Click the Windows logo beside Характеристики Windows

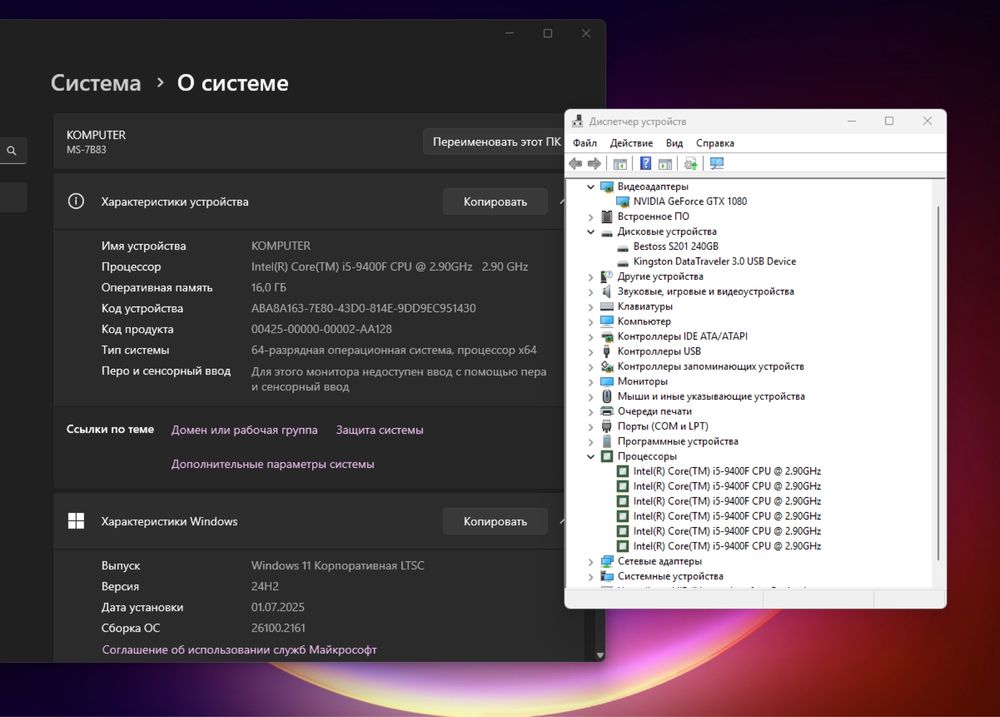76,521
